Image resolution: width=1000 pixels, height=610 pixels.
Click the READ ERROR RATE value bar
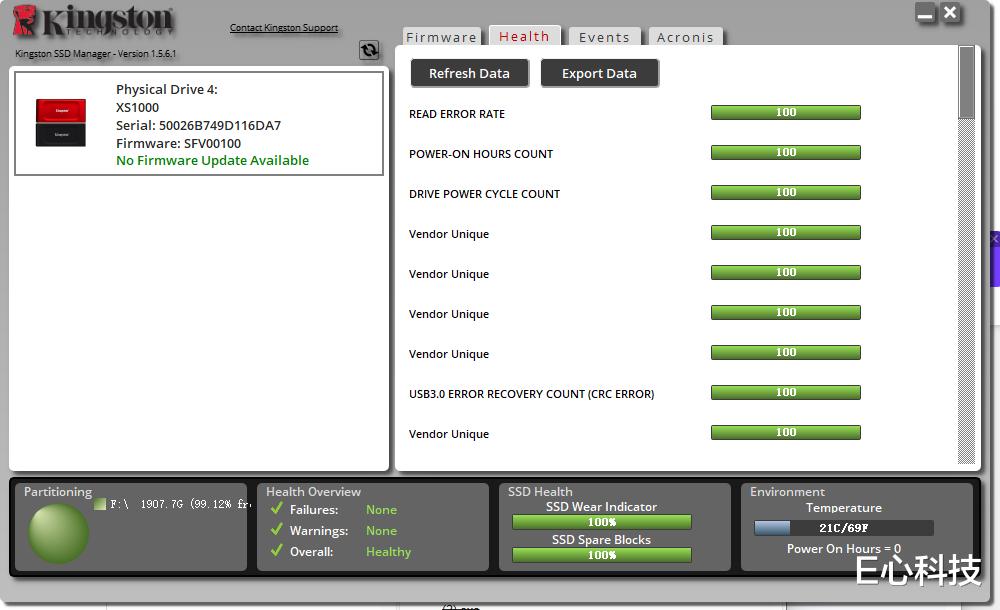786,112
